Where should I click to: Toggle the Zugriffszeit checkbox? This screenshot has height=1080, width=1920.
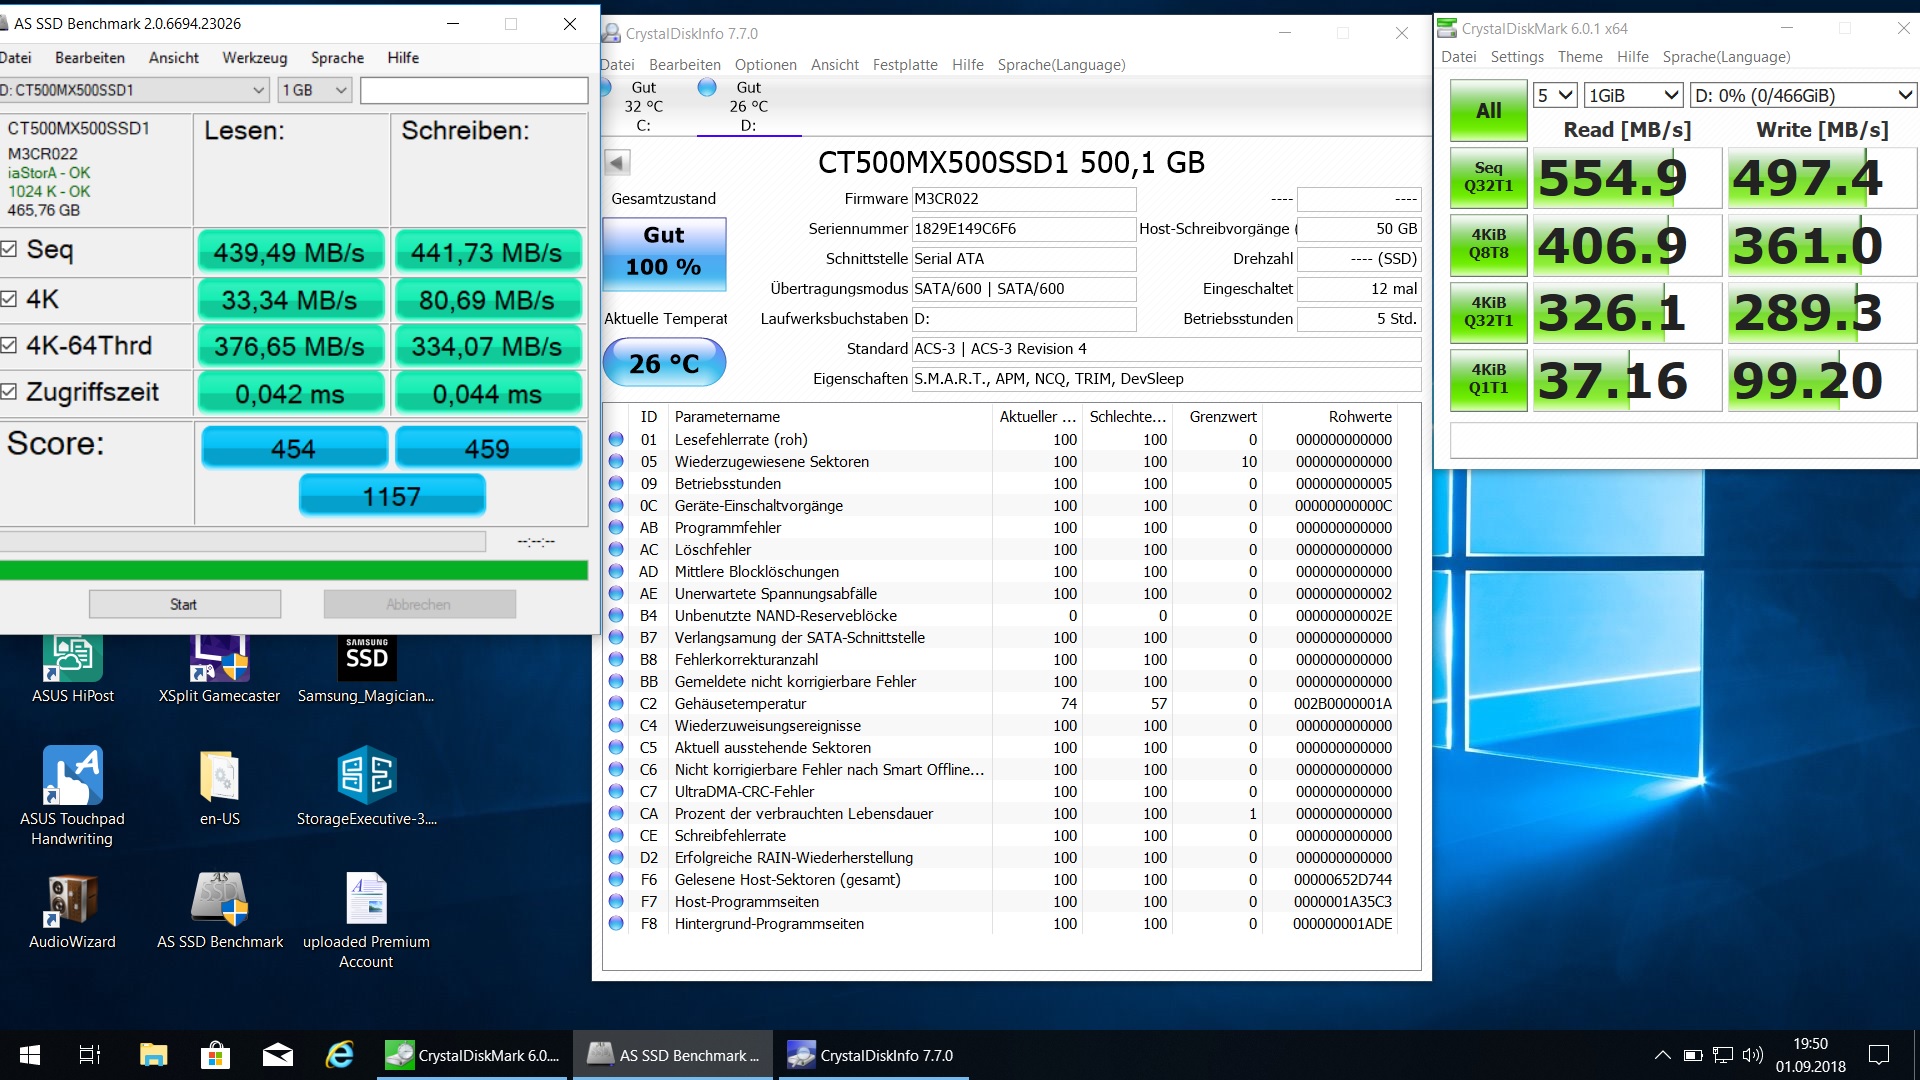[9, 392]
